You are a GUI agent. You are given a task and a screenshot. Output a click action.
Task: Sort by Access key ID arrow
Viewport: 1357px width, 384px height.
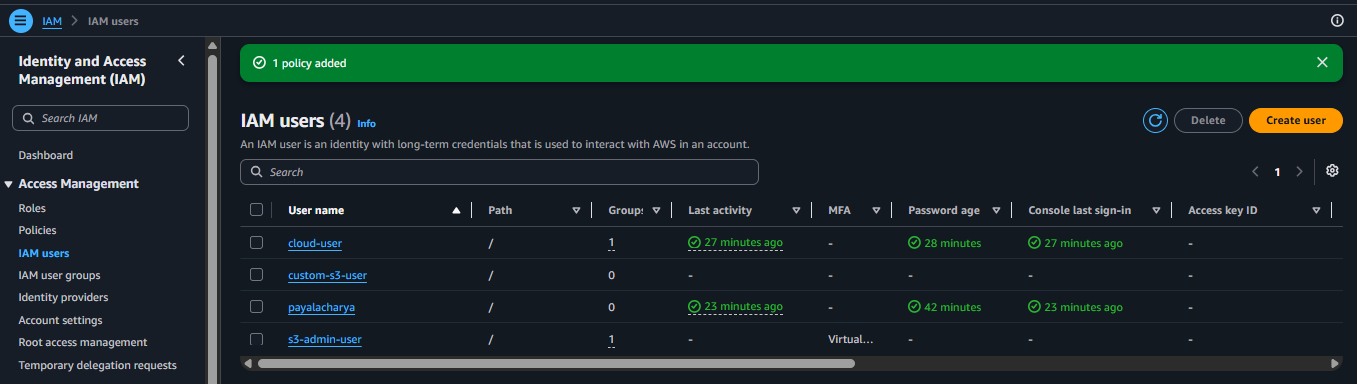[1316, 210]
